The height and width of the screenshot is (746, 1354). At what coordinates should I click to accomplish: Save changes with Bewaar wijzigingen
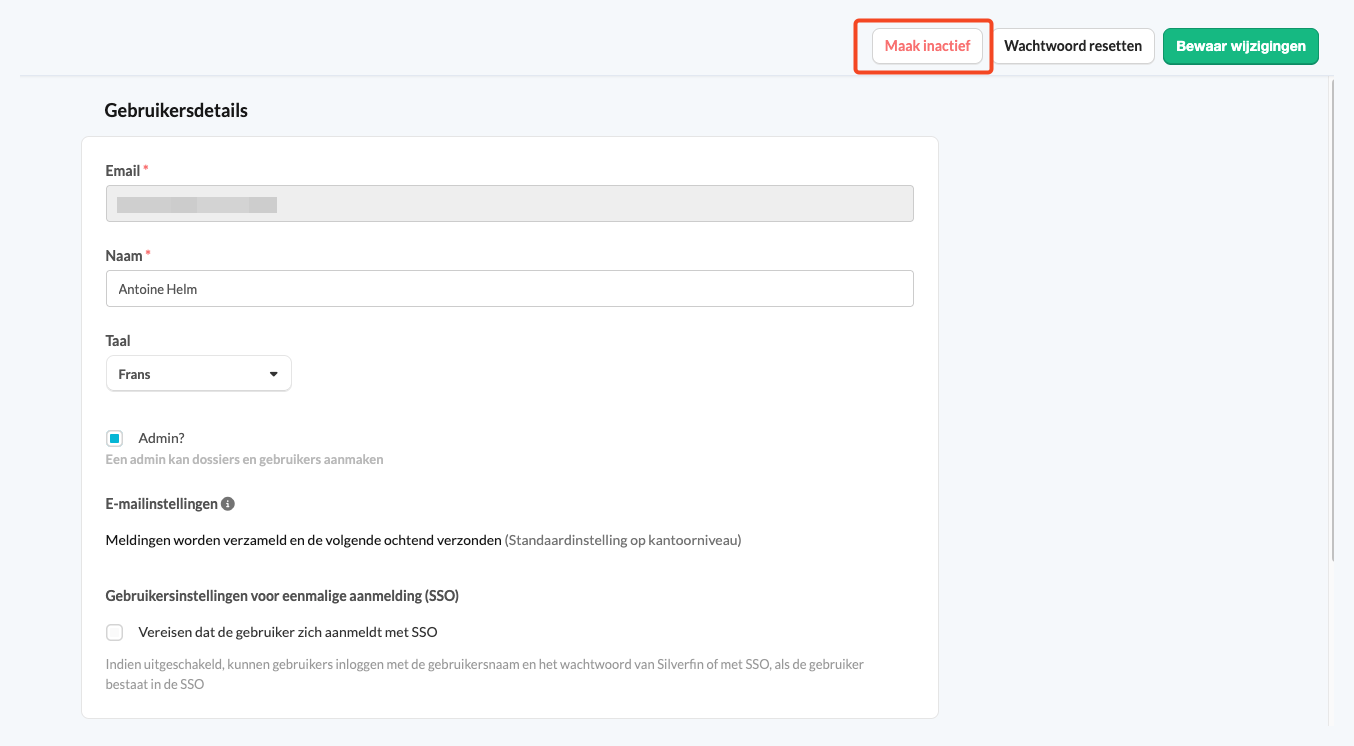coord(1241,46)
